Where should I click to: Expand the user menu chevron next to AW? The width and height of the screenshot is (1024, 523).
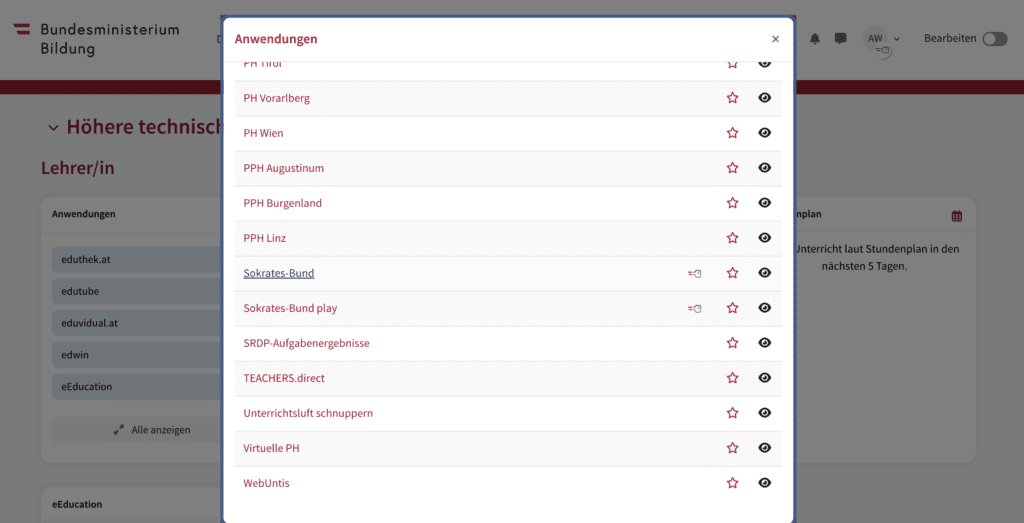tap(897, 39)
